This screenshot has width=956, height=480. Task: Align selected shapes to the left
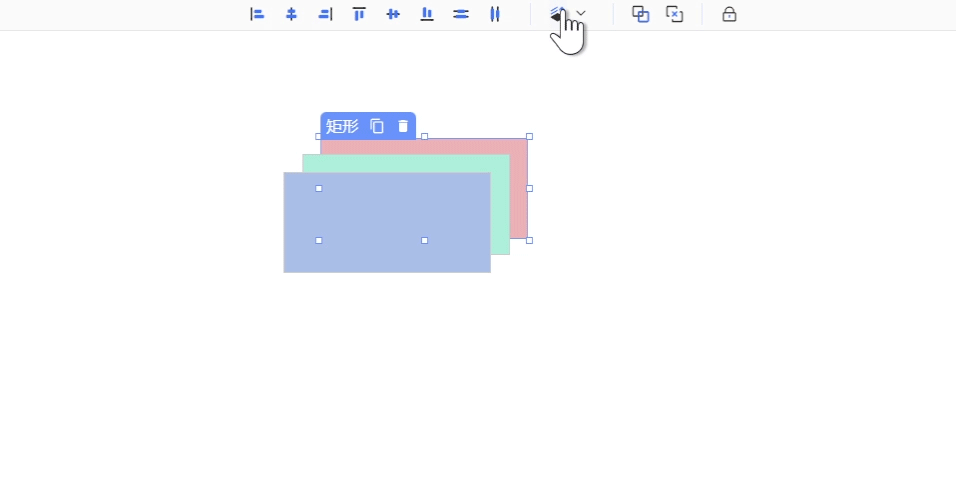tap(257, 14)
